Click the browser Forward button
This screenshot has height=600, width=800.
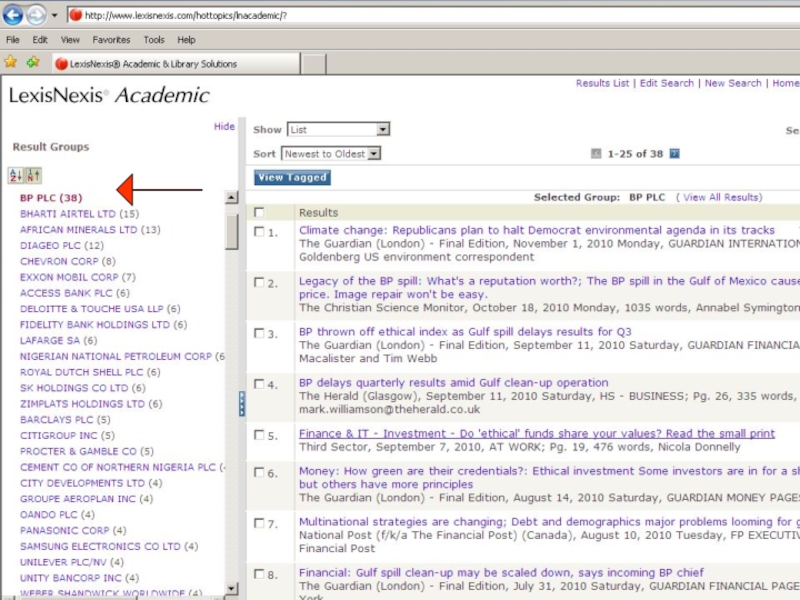36,15
